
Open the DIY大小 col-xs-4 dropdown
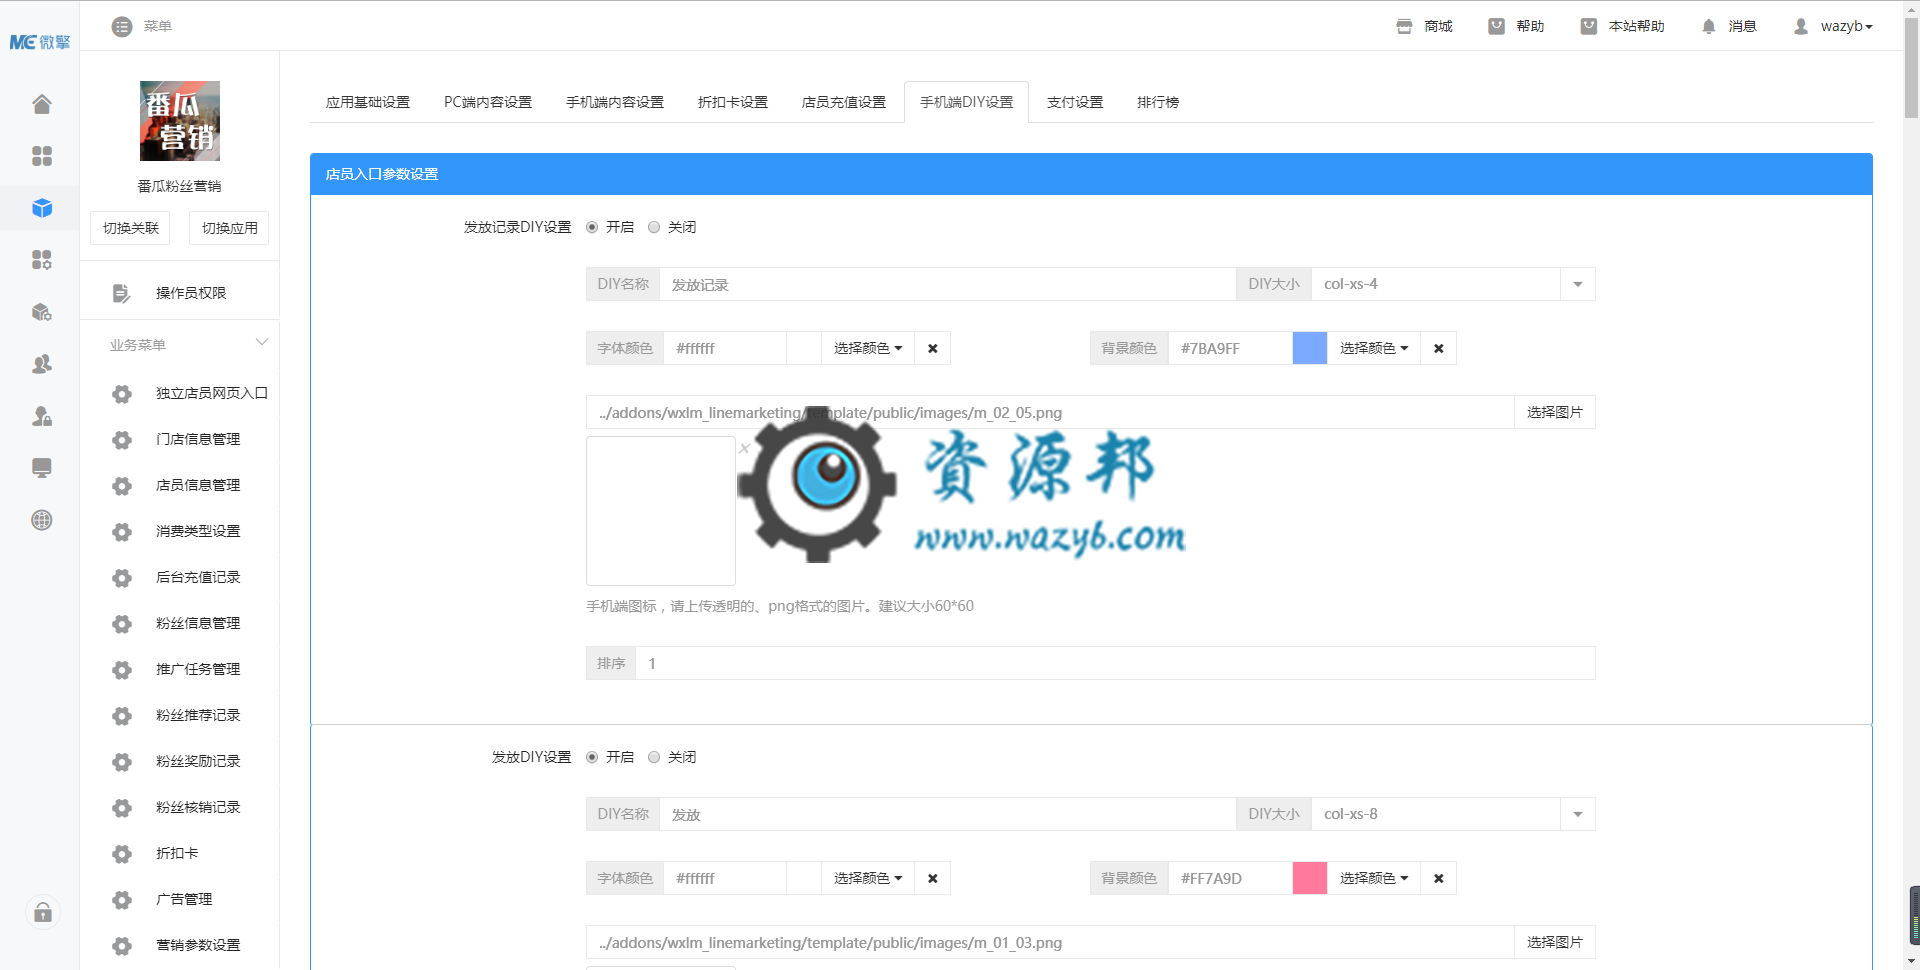1577,284
